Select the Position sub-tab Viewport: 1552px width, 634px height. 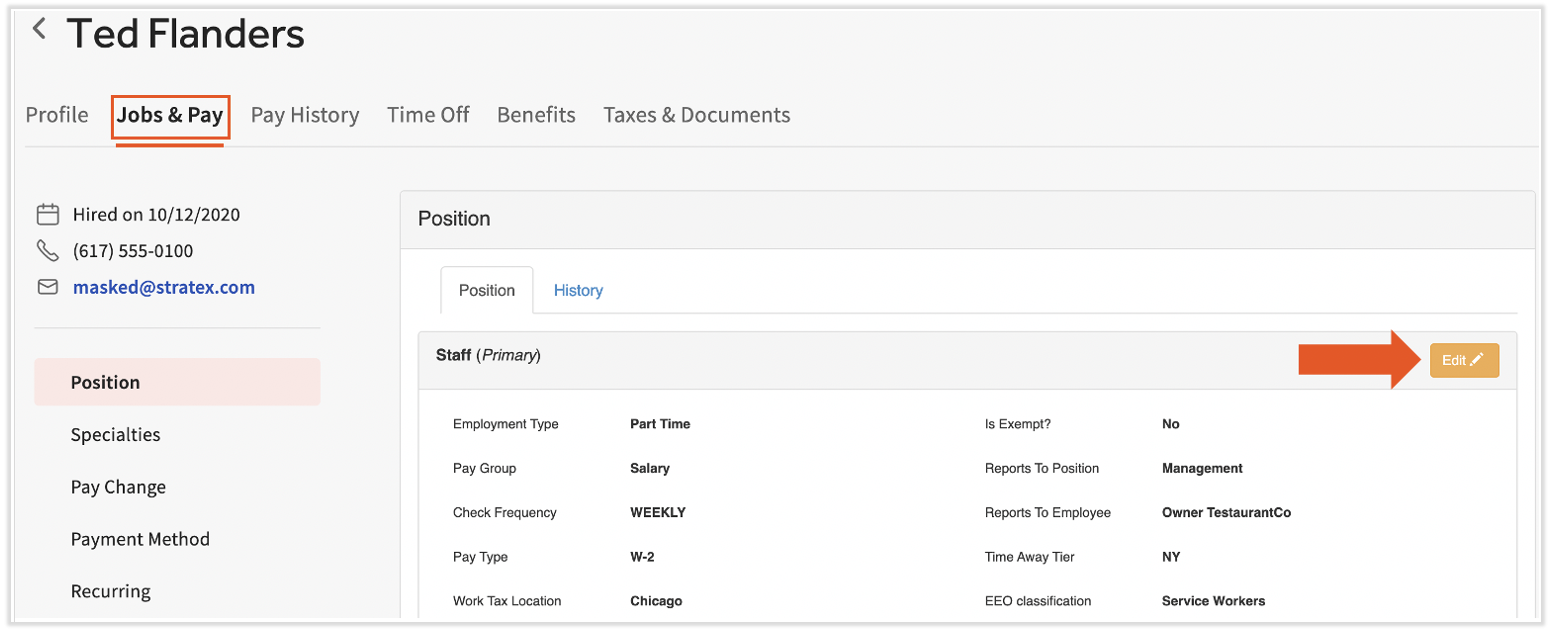coord(487,290)
